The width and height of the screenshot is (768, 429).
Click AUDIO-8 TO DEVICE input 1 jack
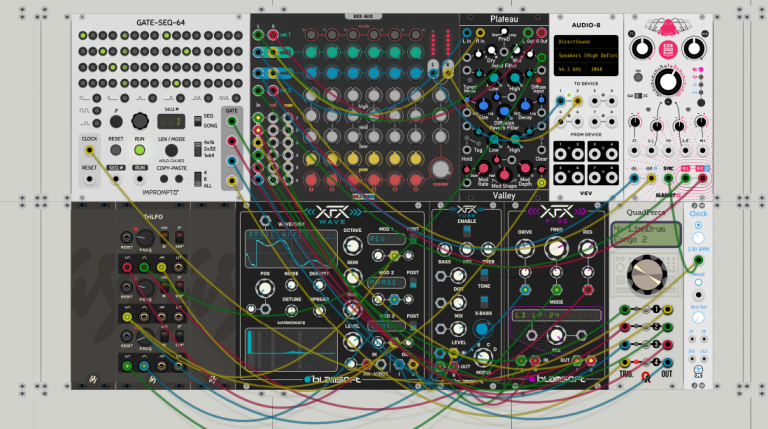[x=560, y=101]
